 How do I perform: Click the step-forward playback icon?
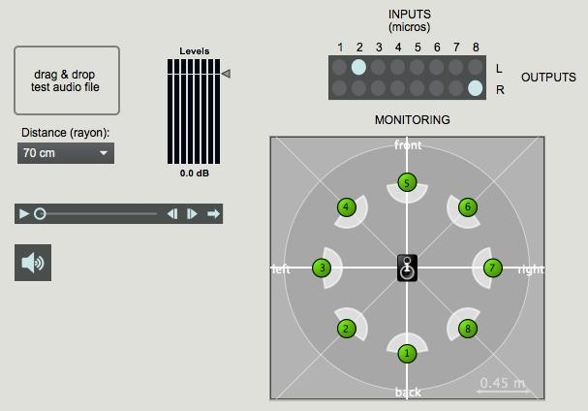pyautogui.click(x=192, y=214)
